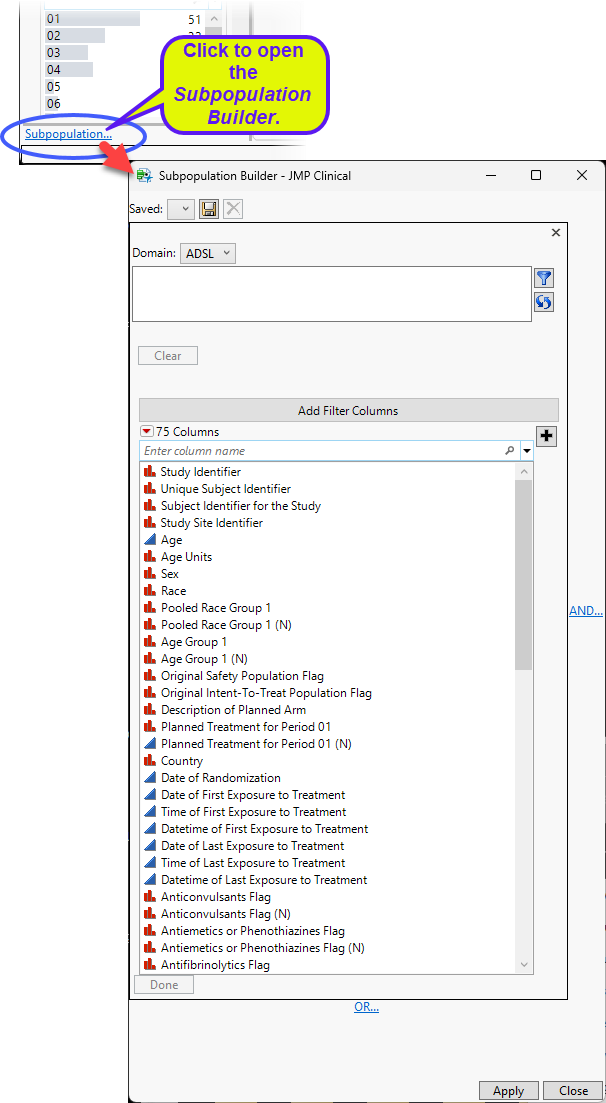606x1103 pixels.
Task: Open the column search options arrow
Action: (x=527, y=452)
